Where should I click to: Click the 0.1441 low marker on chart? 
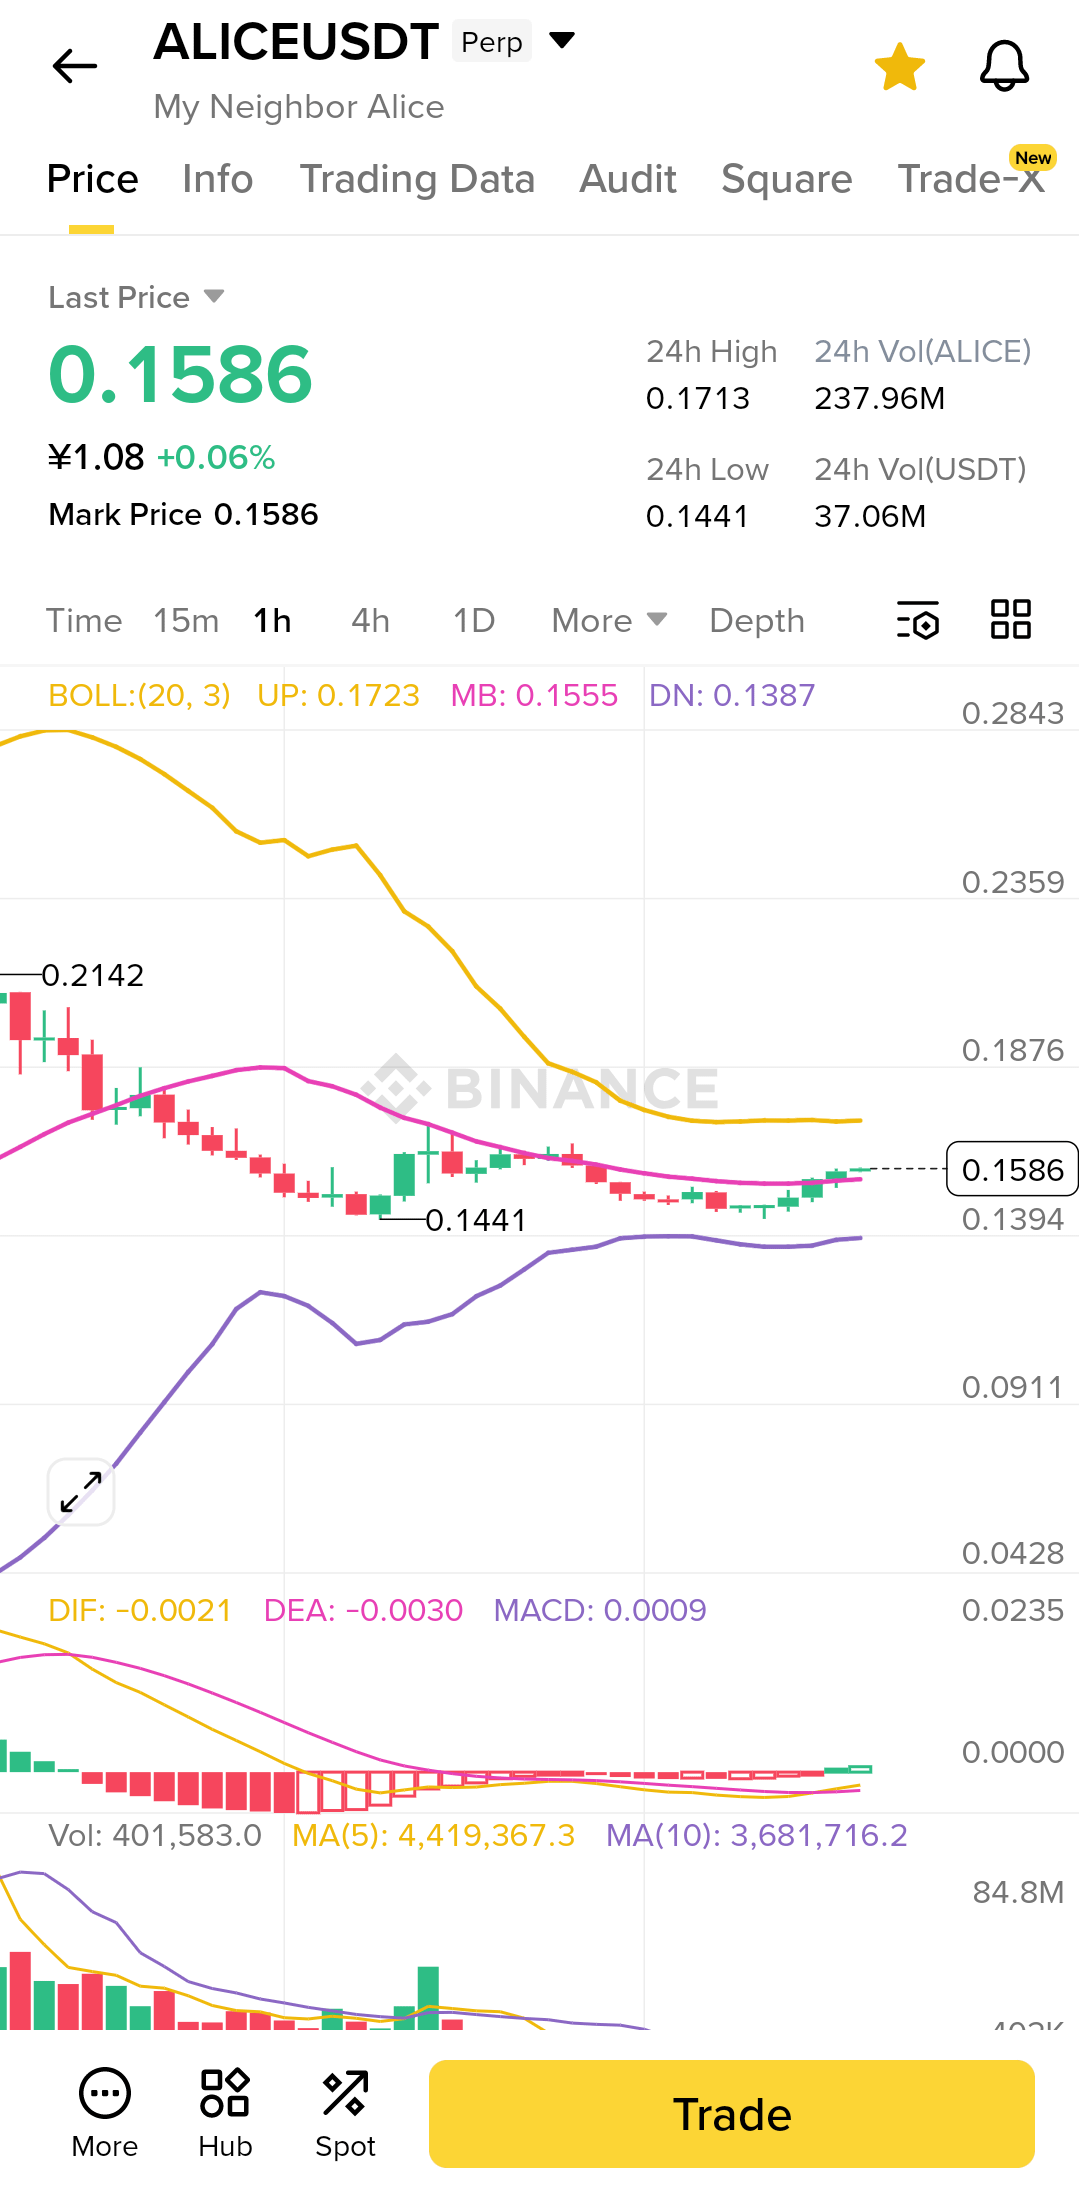[476, 1221]
